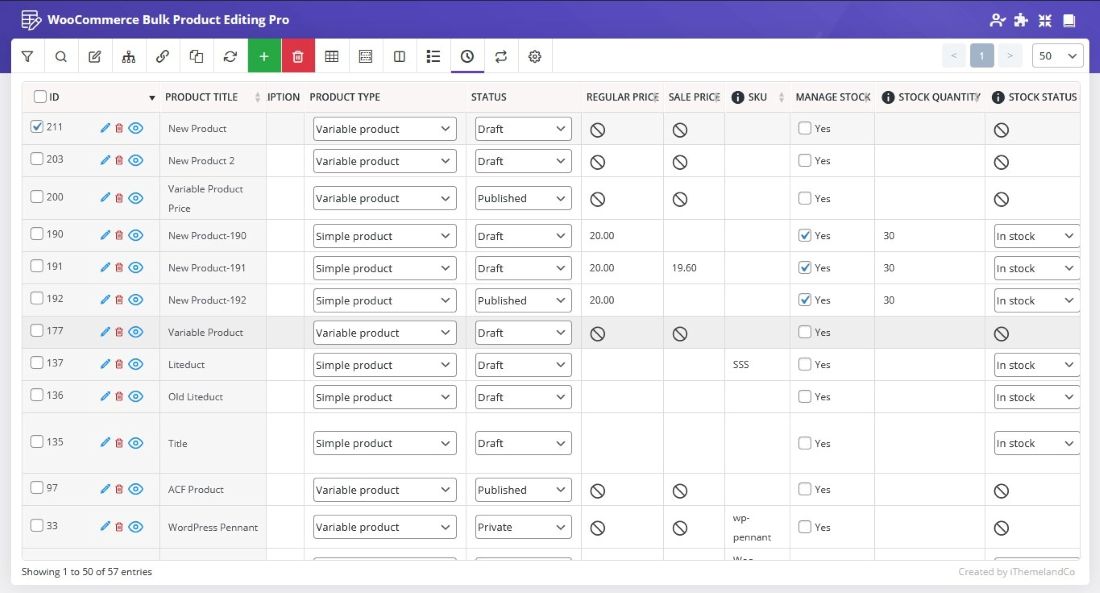
Task: View product 192 via its eye icon
Action: (x=136, y=300)
